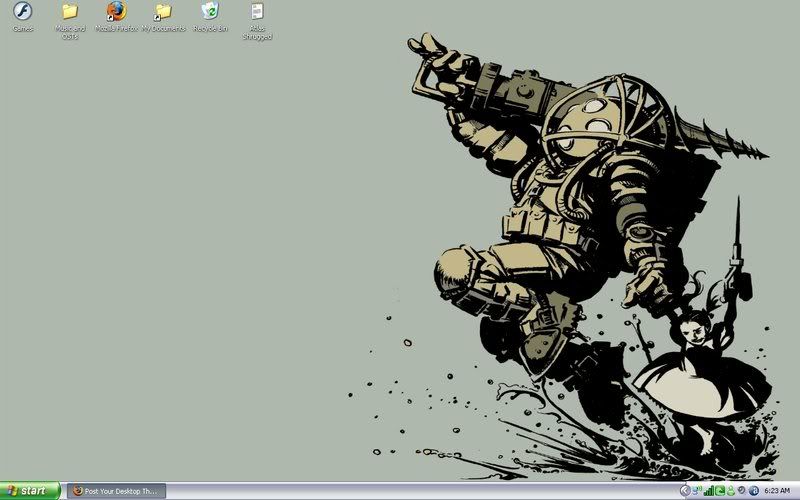Click the green signal bars tray icon

point(708,491)
